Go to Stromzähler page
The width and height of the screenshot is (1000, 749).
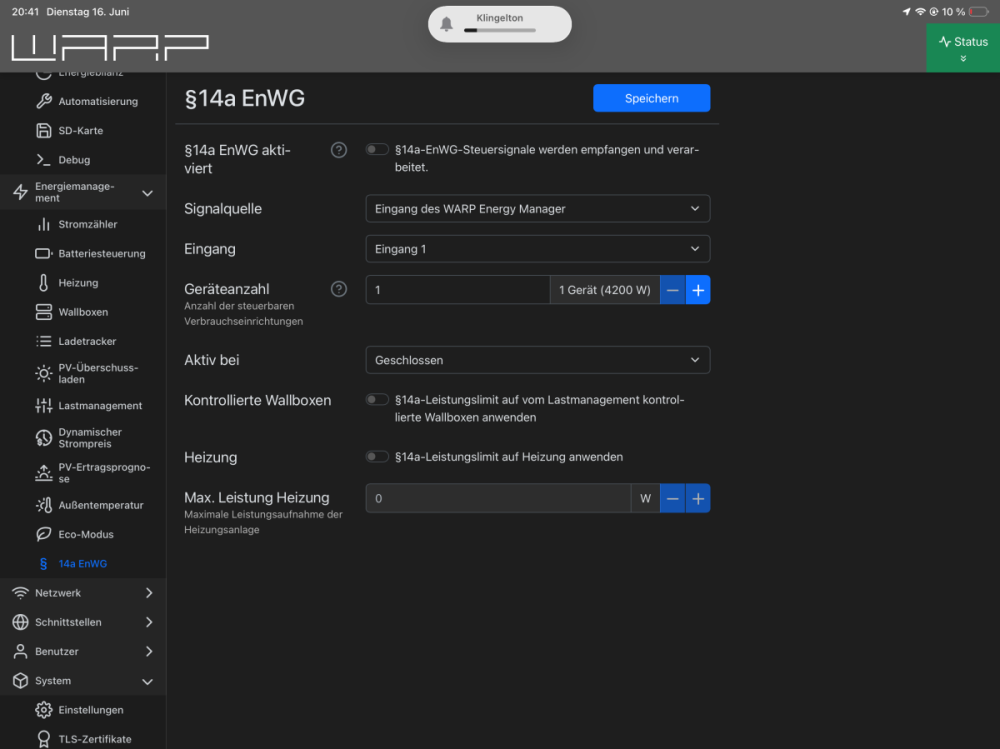[88, 224]
